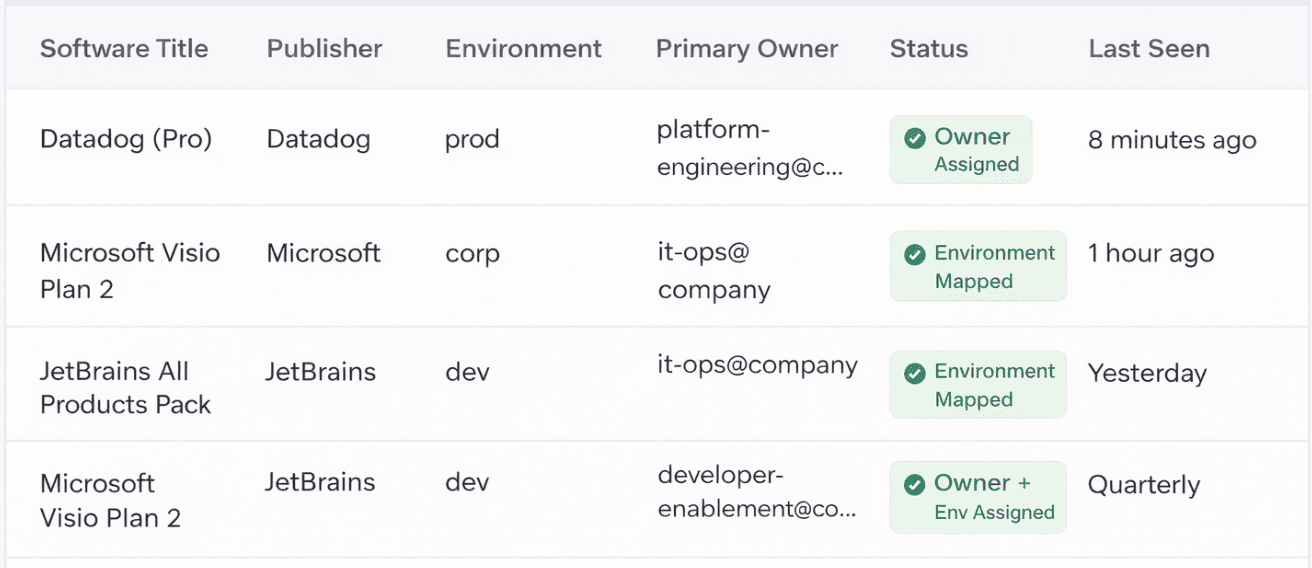
Task: Select the Microsoft publisher cell
Action: 323,253
